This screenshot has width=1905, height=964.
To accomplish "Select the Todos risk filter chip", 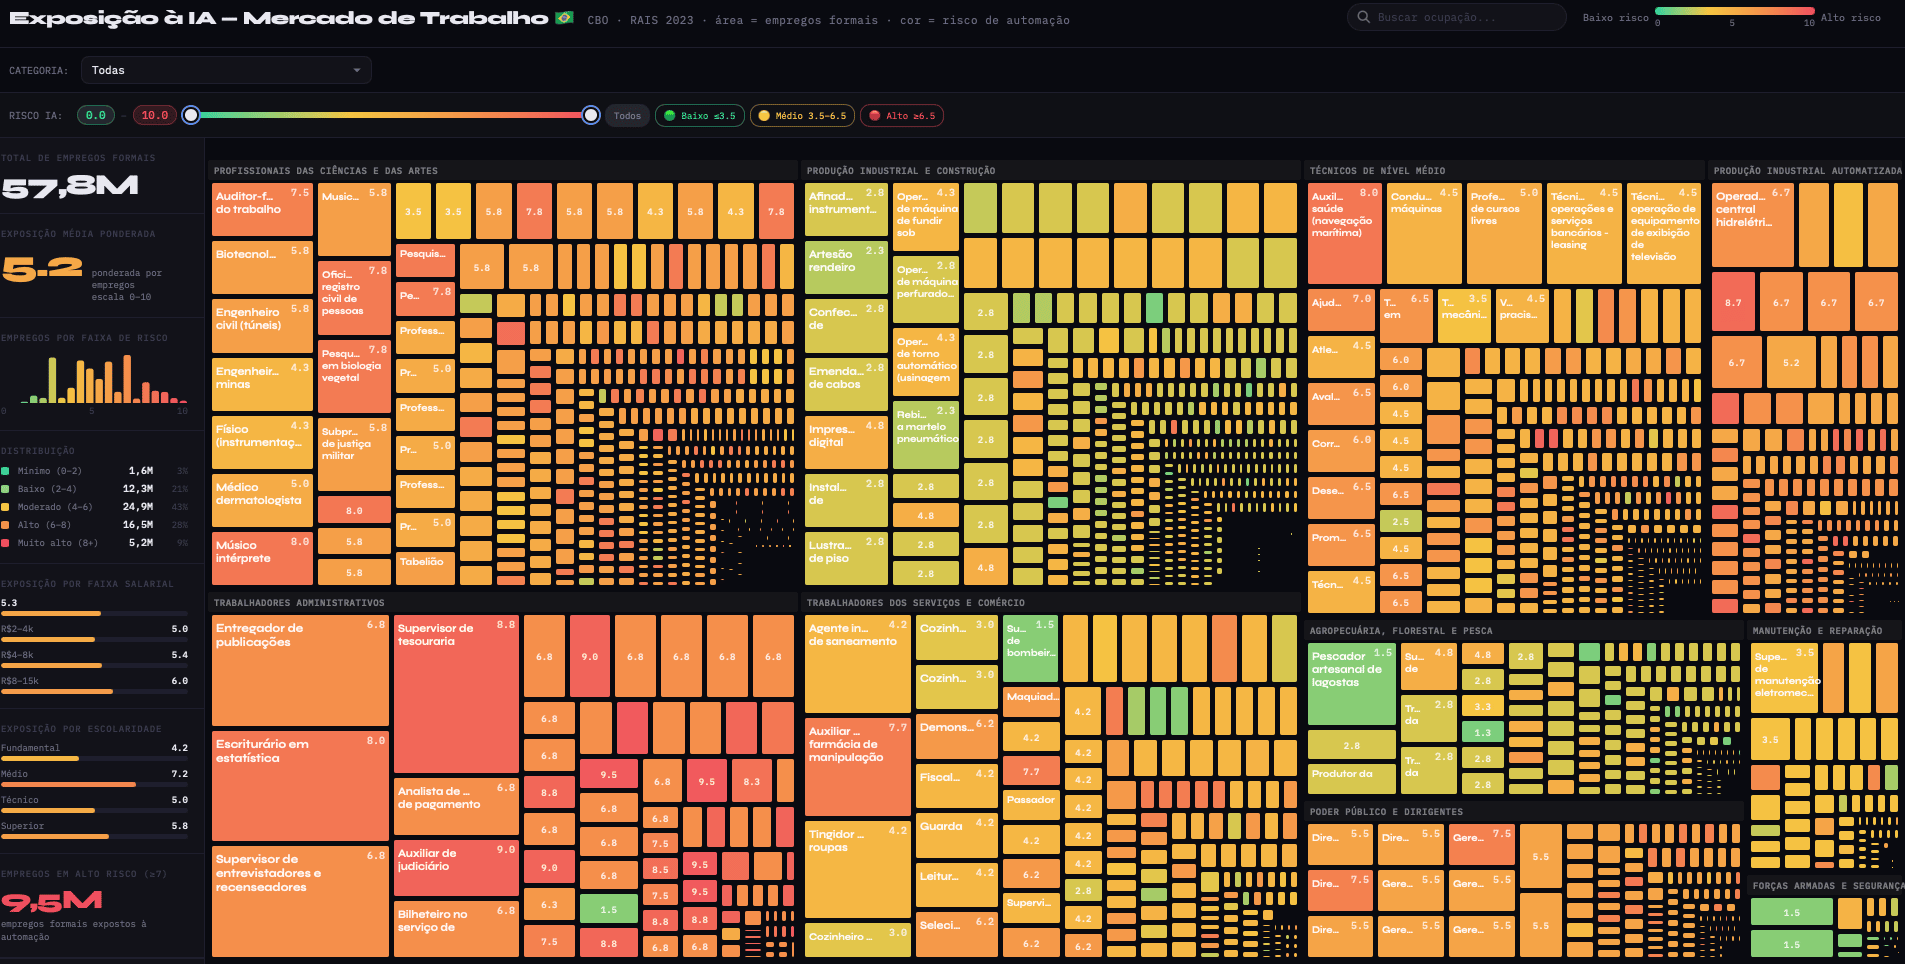I will tap(627, 116).
